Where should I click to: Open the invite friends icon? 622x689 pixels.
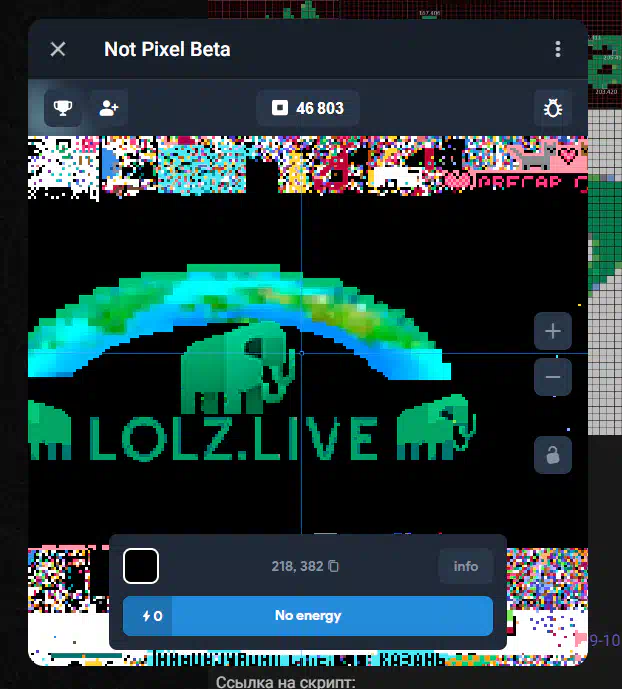[x=109, y=108]
